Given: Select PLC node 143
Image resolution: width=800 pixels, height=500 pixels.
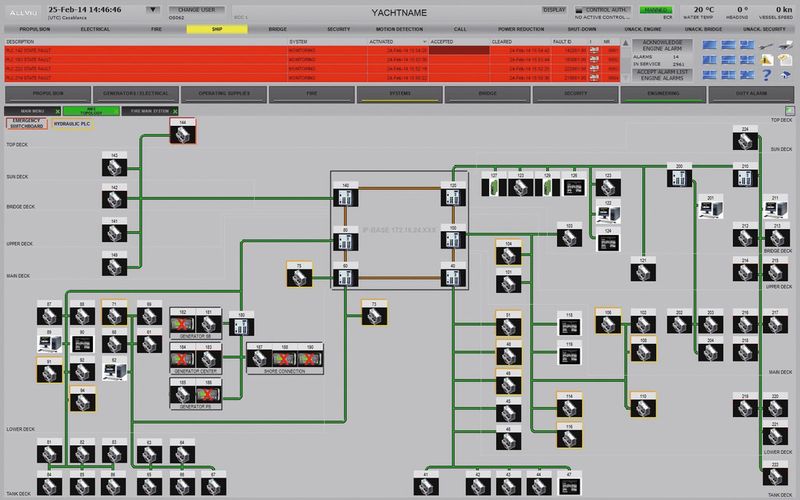Looking at the screenshot, I should point(114,164).
